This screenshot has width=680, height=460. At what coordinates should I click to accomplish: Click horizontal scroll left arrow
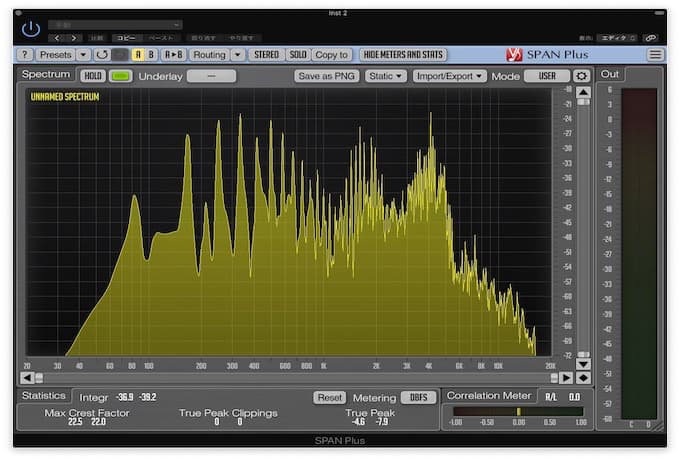(x=27, y=378)
